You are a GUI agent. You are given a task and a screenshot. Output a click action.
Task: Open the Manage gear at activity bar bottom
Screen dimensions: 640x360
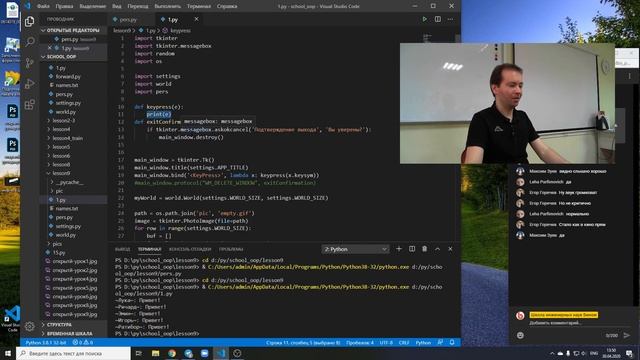coord(29,326)
